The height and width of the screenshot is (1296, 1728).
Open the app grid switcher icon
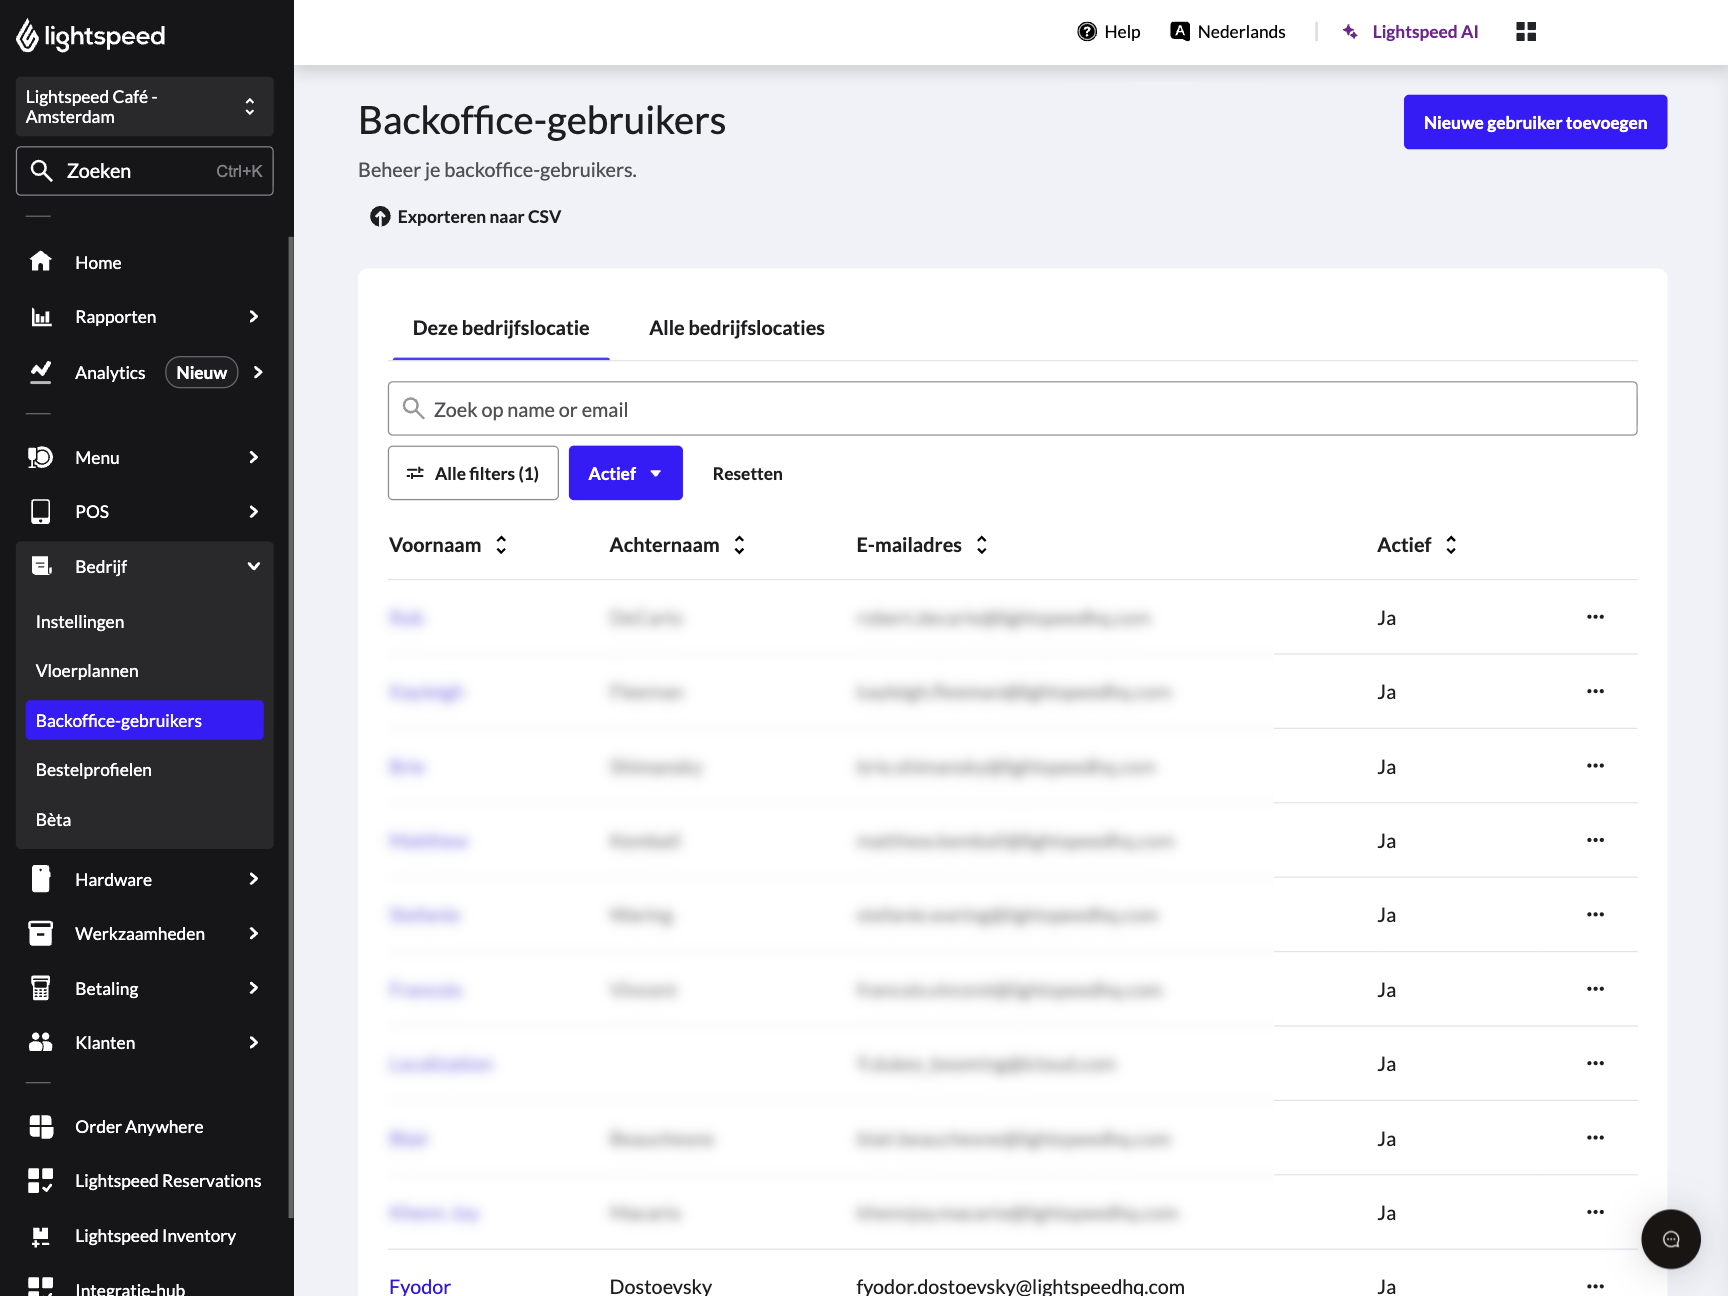[1526, 32]
